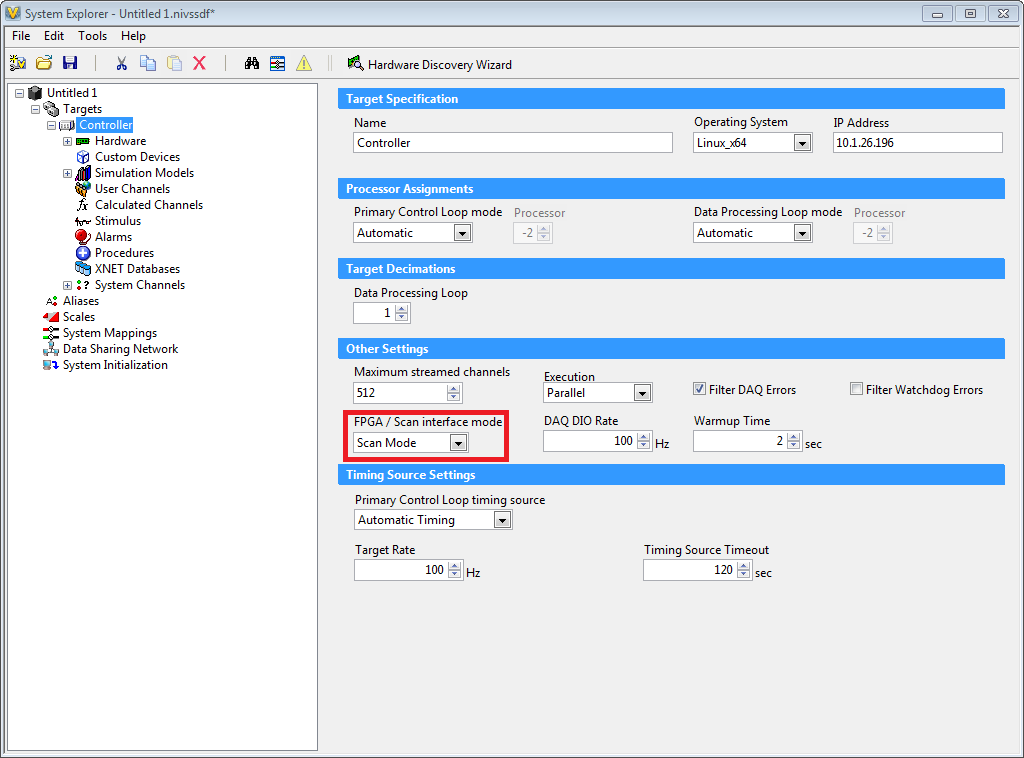Expand the System Channels tree node
1024x758 pixels.
point(67,285)
